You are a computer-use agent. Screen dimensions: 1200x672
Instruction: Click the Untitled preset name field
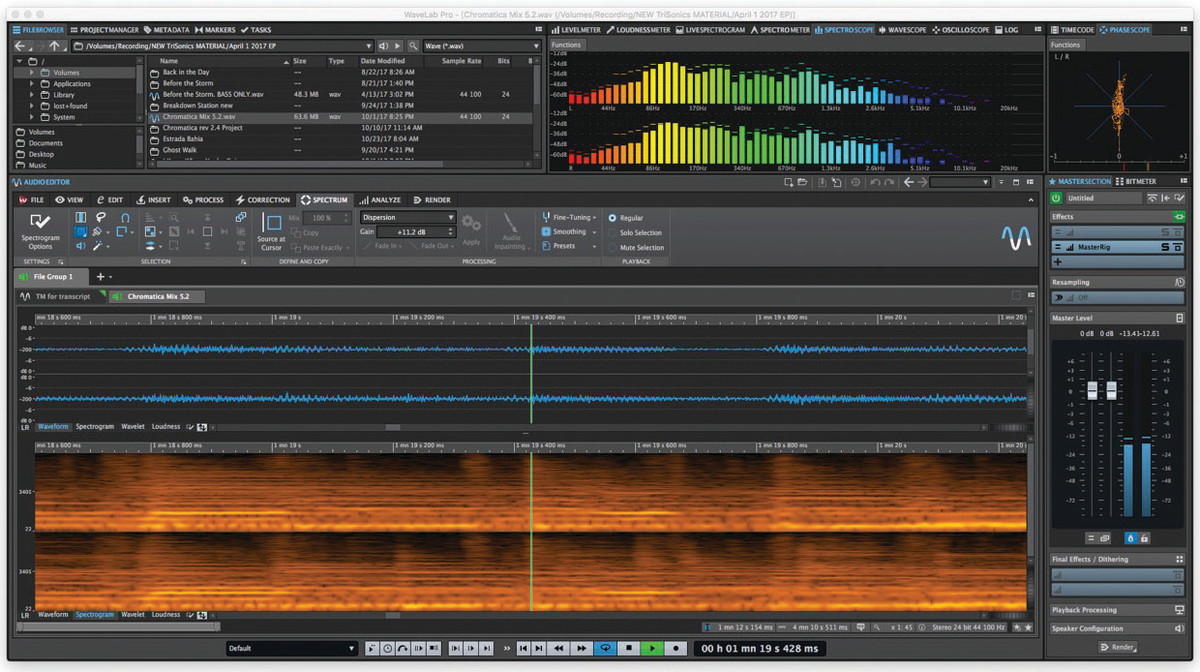coord(1106,198)
